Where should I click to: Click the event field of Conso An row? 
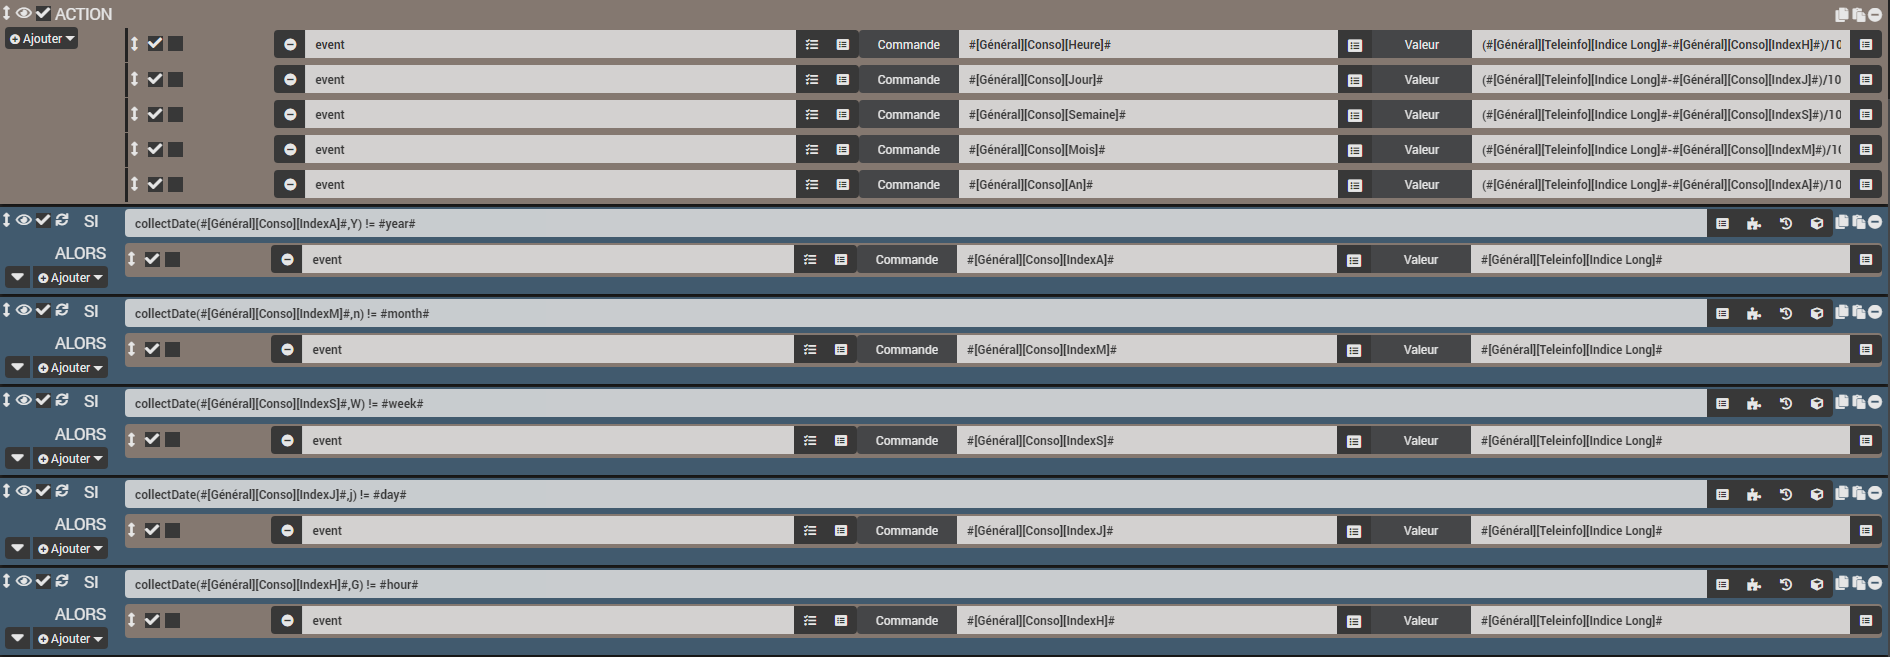tap(550, 185)
